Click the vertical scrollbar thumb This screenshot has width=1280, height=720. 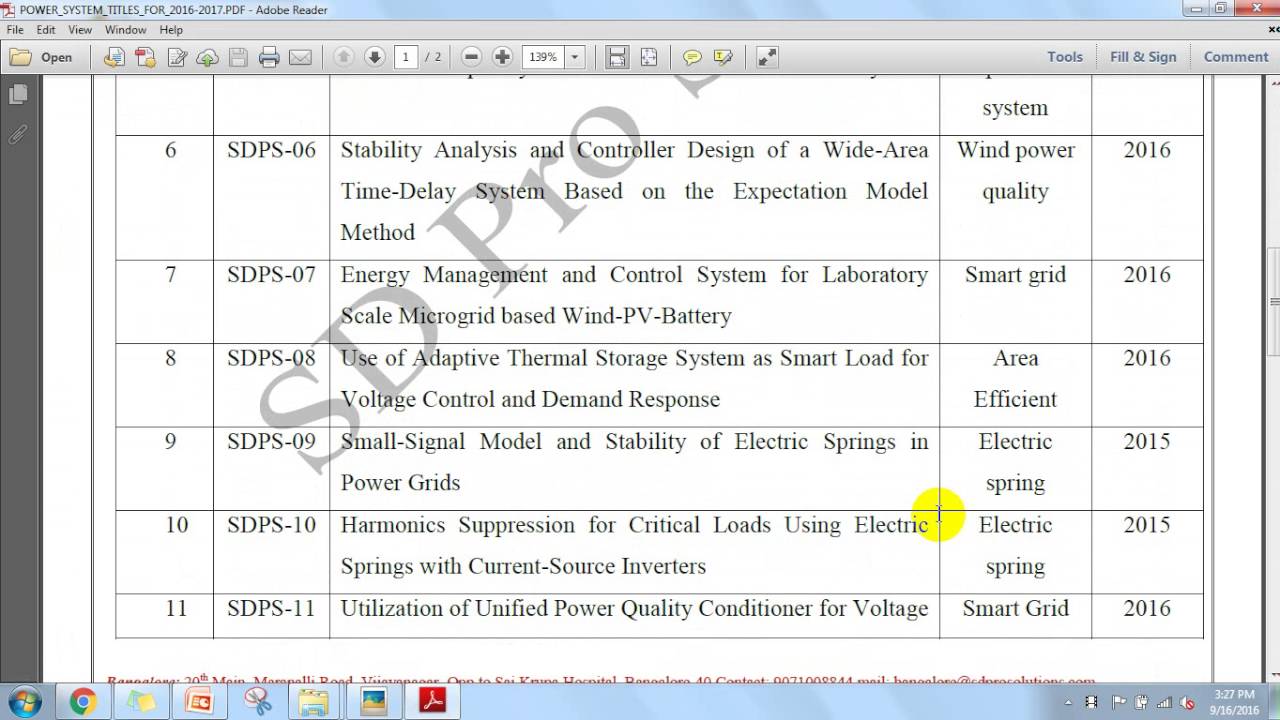pos(1273,301)
